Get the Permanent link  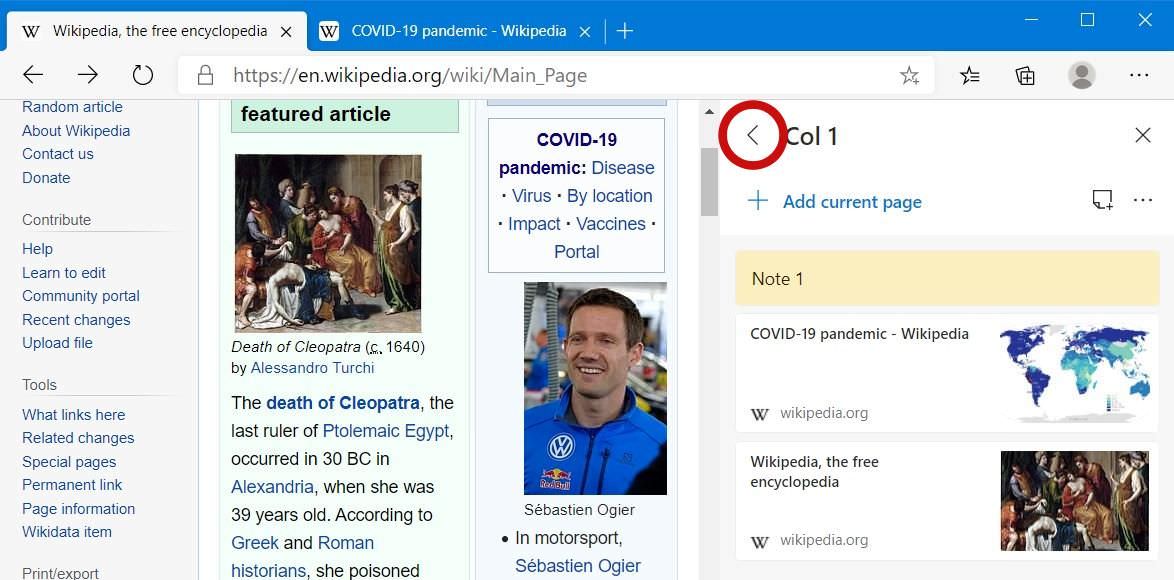[x=73, y=486]
